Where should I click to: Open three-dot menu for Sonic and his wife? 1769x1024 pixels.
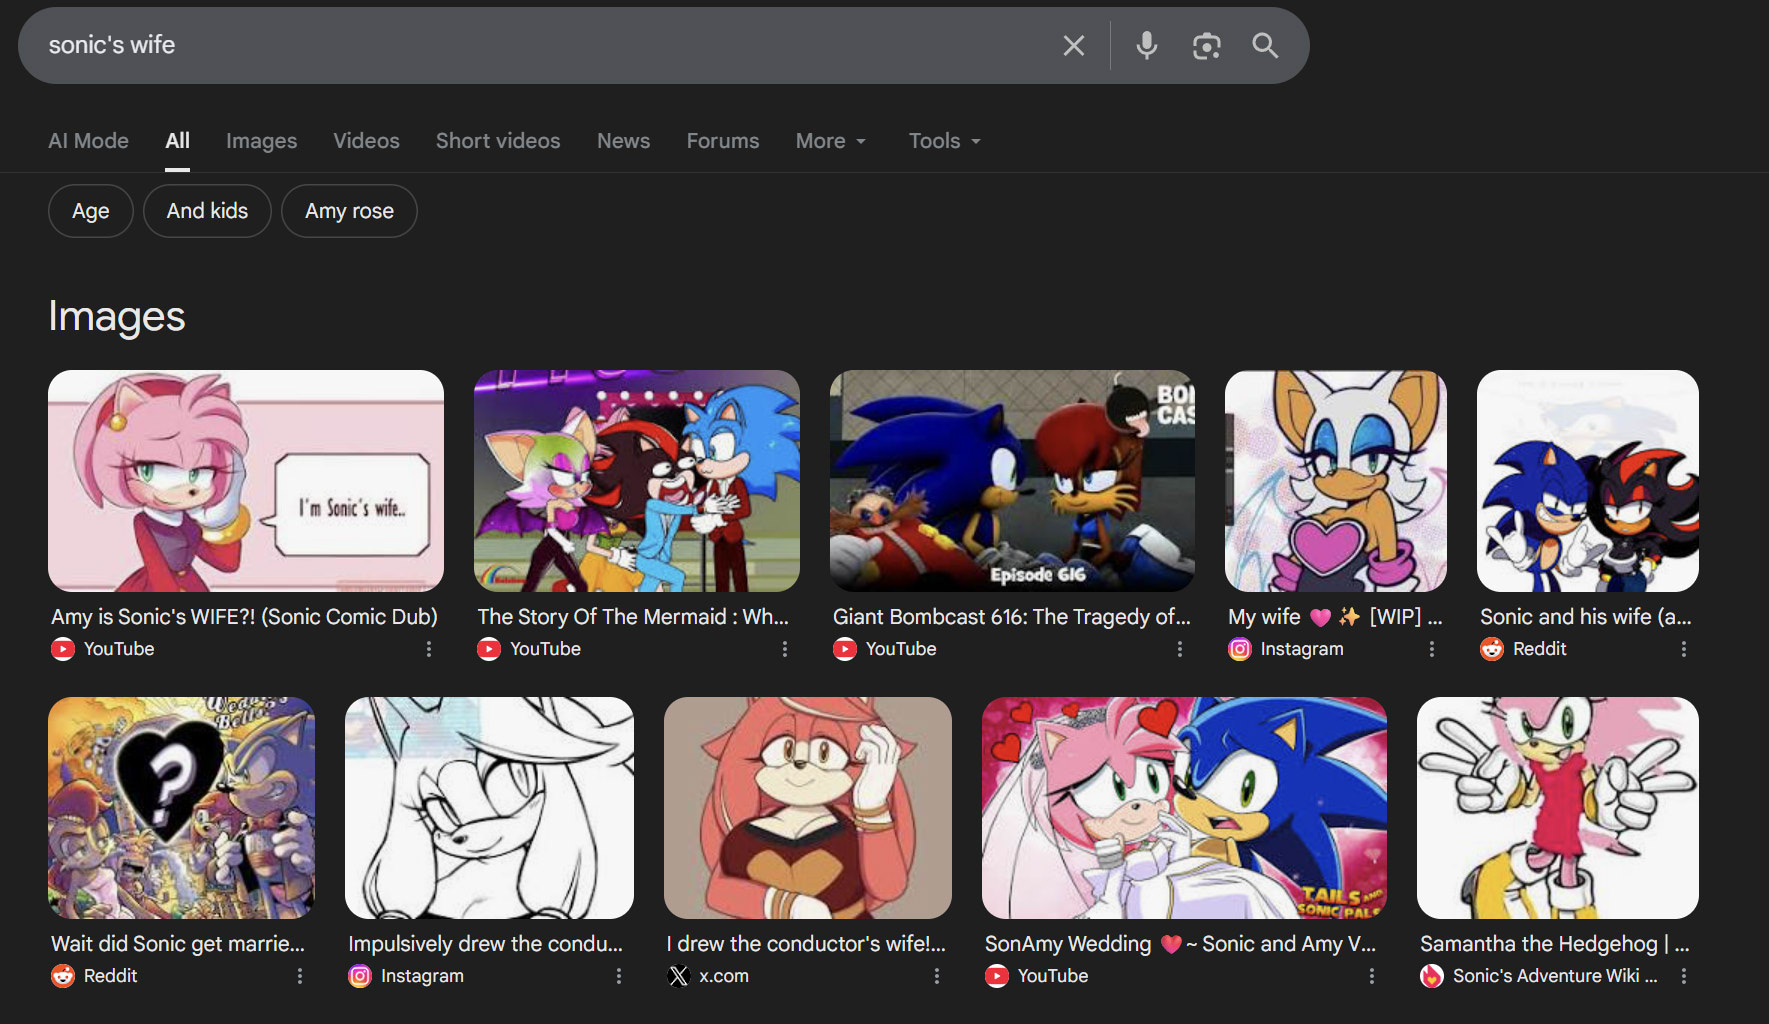pyautogui.click(x=1684, y=649)
